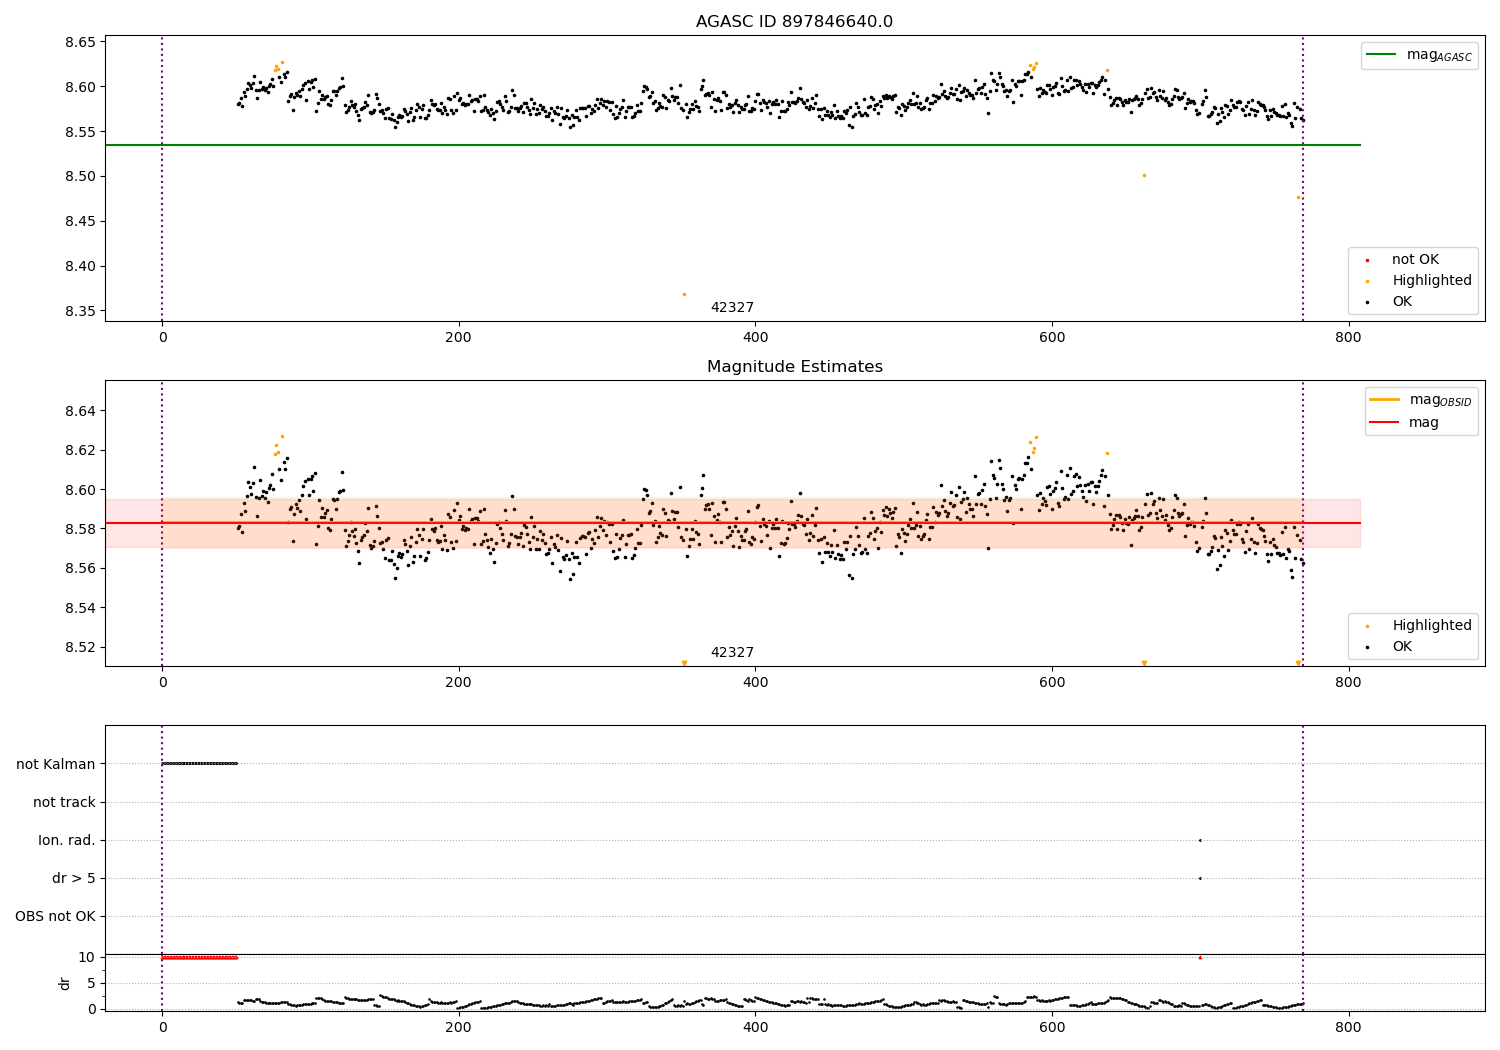Click the 8.45 y-axis tick in top plot
The height and width of the screenshot is (1050, 1500).
(x=80, y=222)
